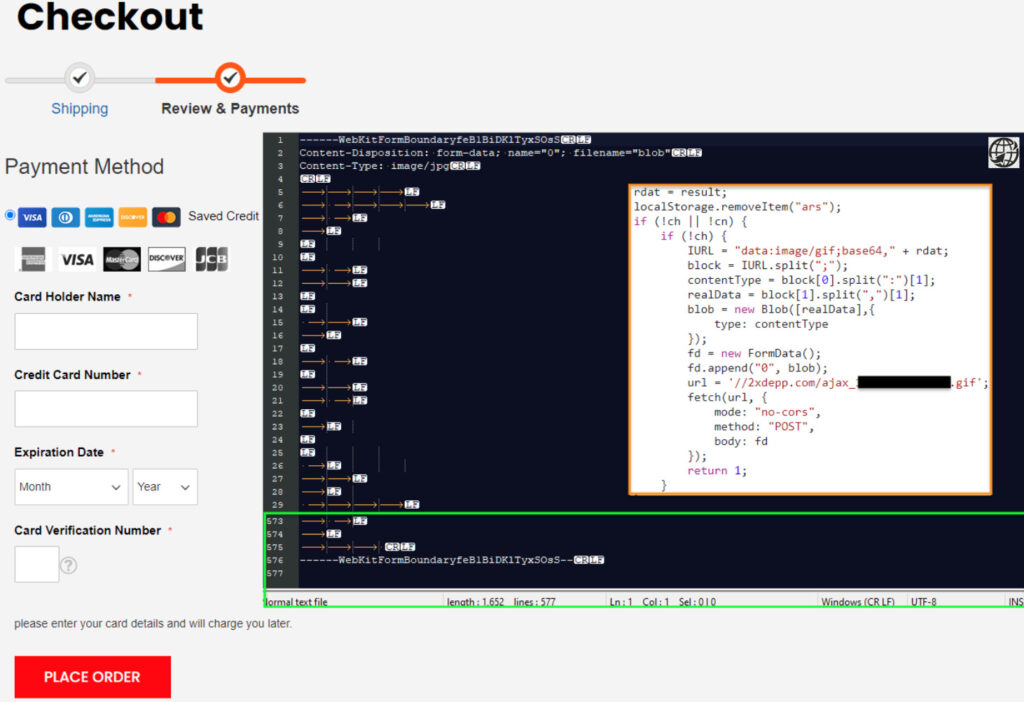Open the expiration Year dropdown
The image size is (1024, 702).
[x=165, y=487]
